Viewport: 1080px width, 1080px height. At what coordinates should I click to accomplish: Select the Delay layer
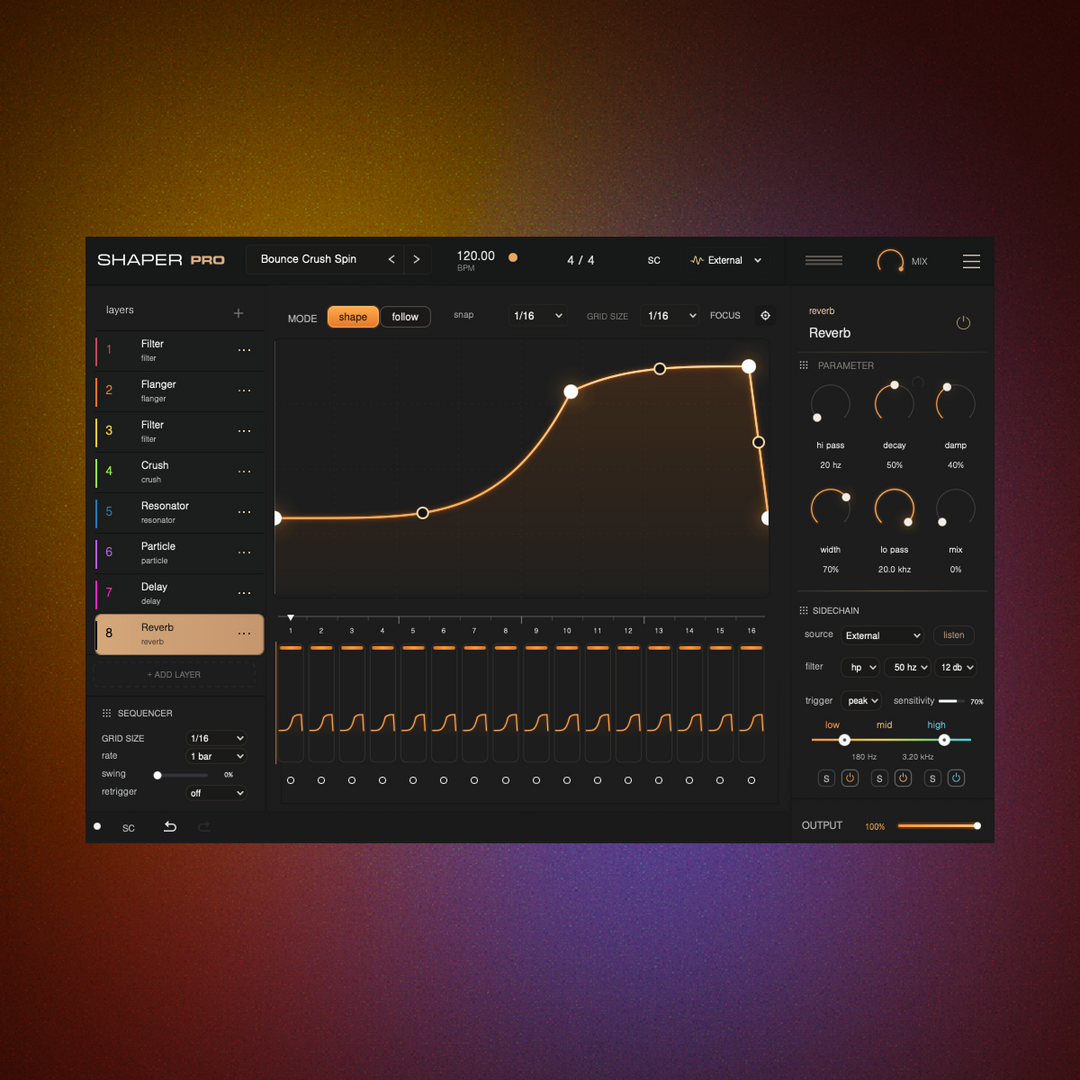pyautogui.click(x=179, y=593)
